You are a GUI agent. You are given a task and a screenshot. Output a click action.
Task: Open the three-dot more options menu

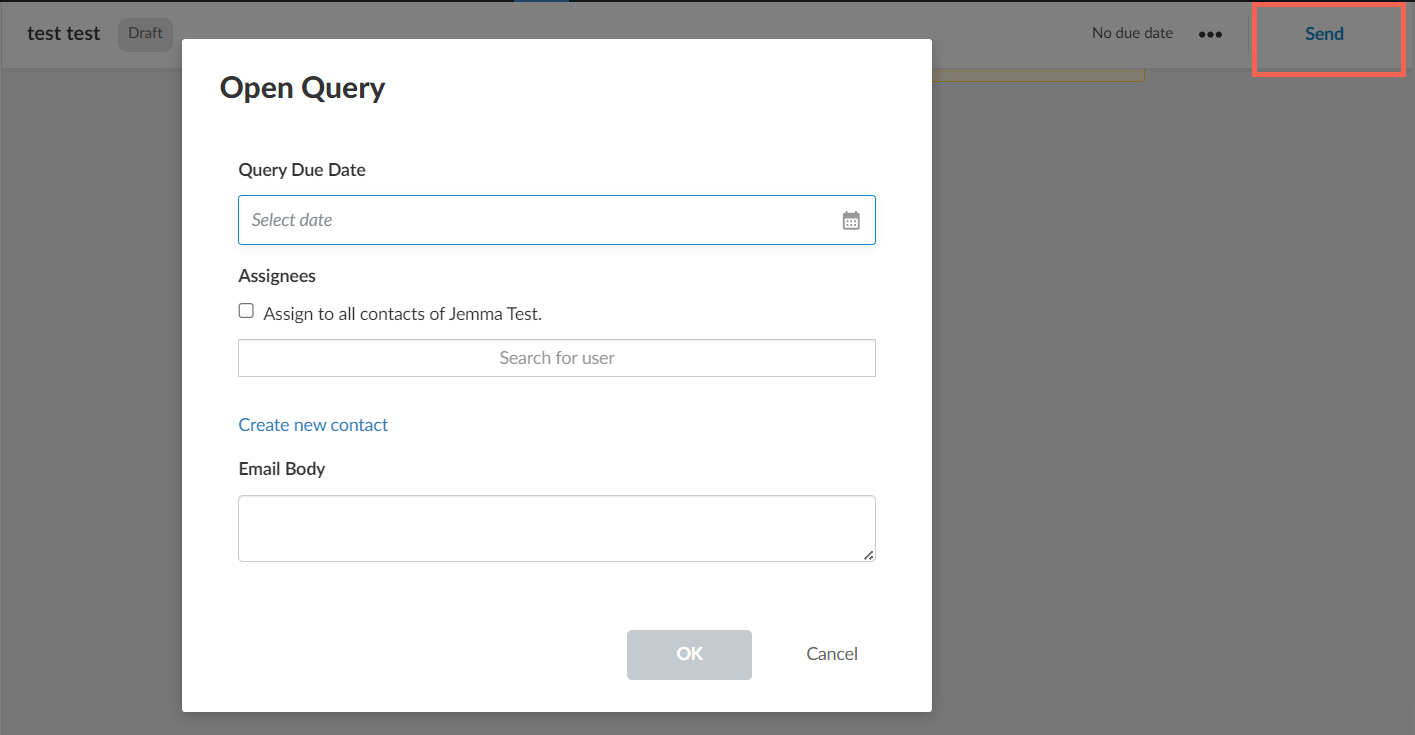click(1210, 34)
